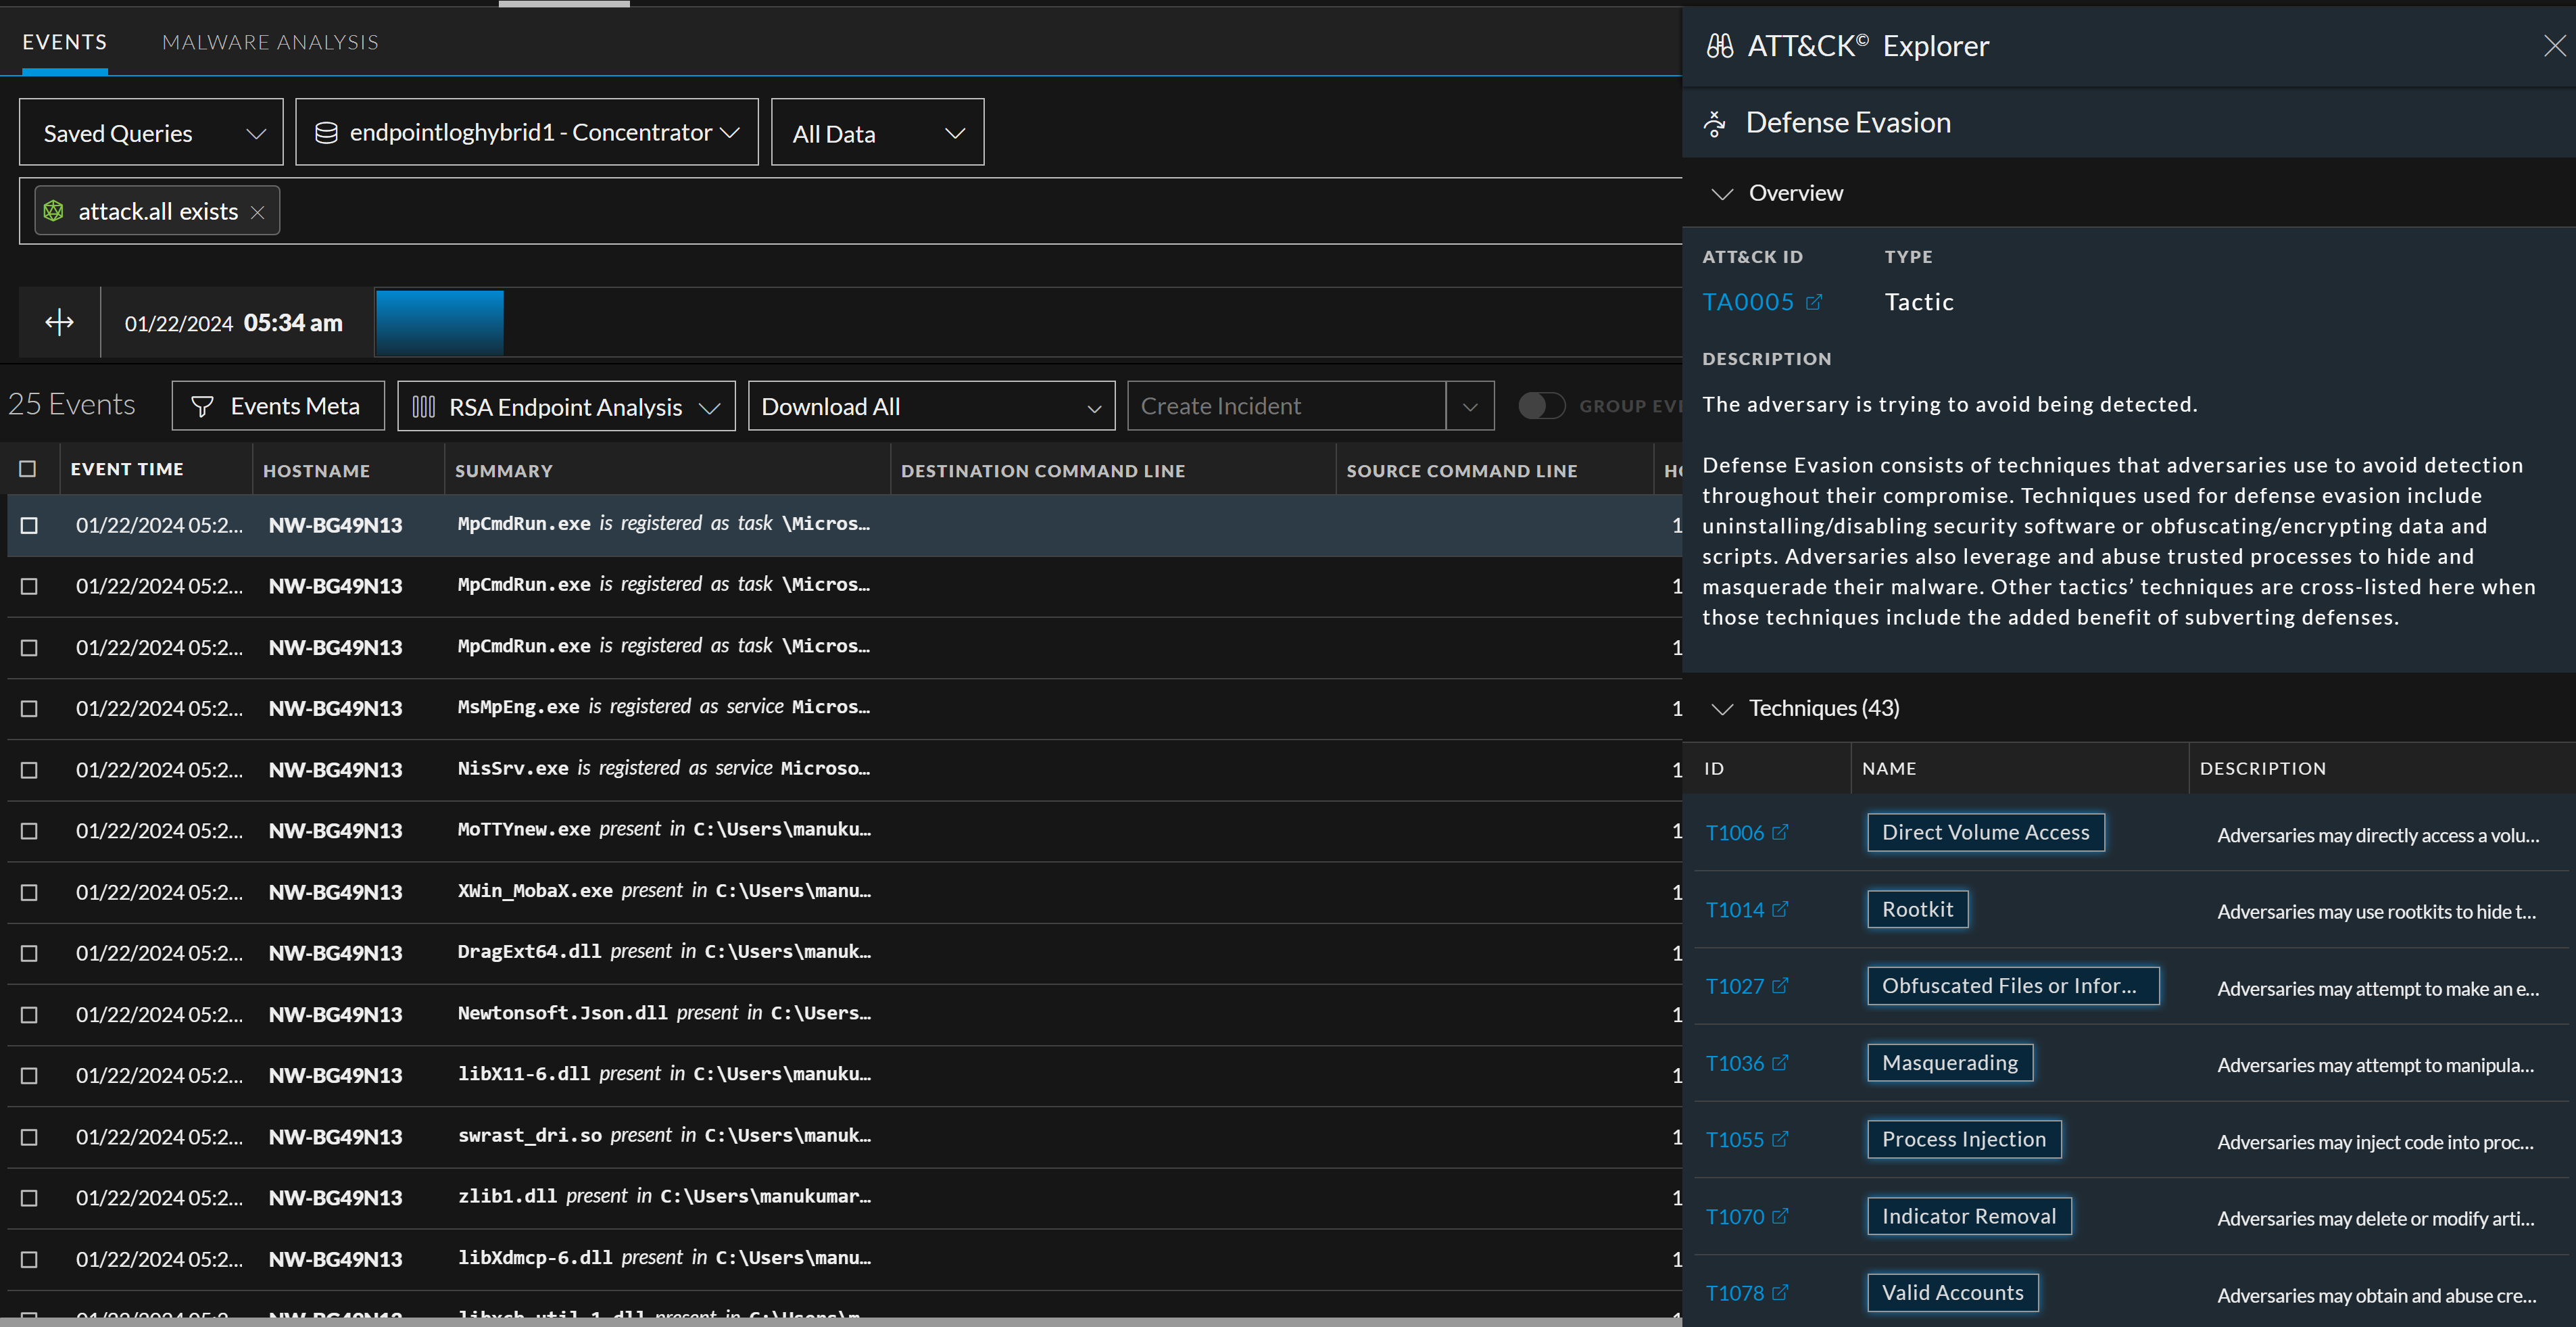Open the T1036 technique ID link
This screenshot has height=1327, width=2576.
coord(1734,1063)
